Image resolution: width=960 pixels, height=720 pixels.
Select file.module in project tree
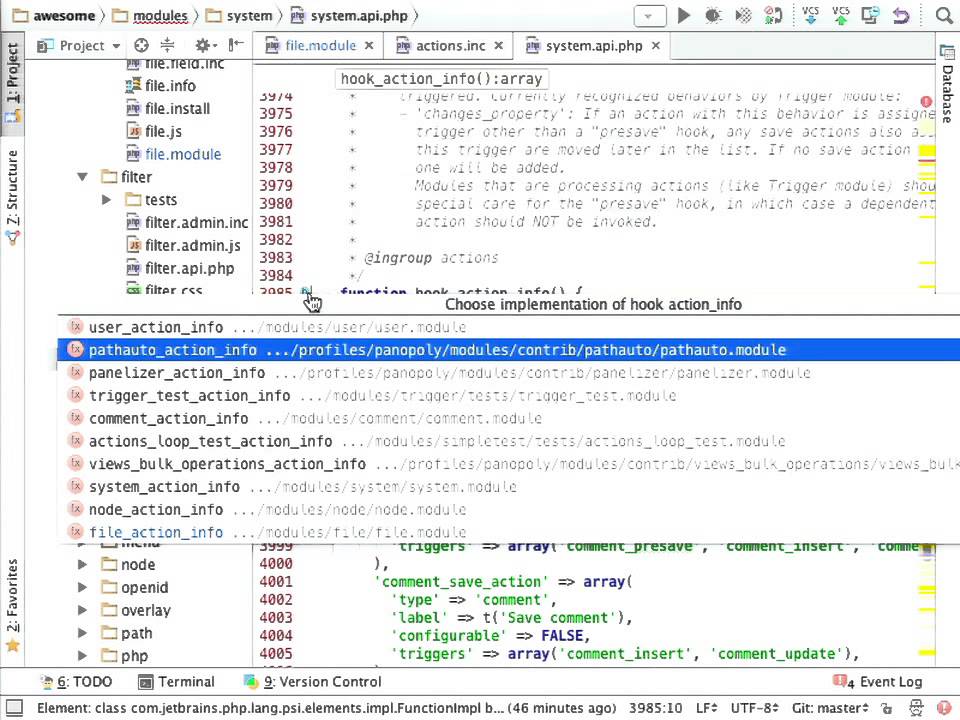click(174, 154)
